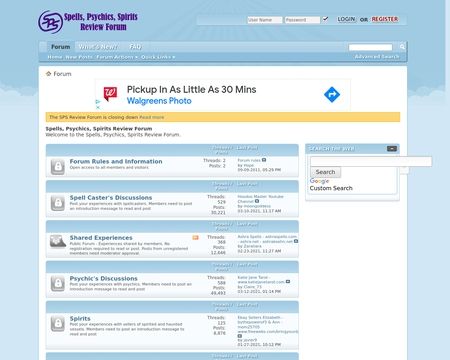The image size is (450, 360).
Task: Open the Hoodoo Master Youtube Channel thread
Action: [260, 199]
